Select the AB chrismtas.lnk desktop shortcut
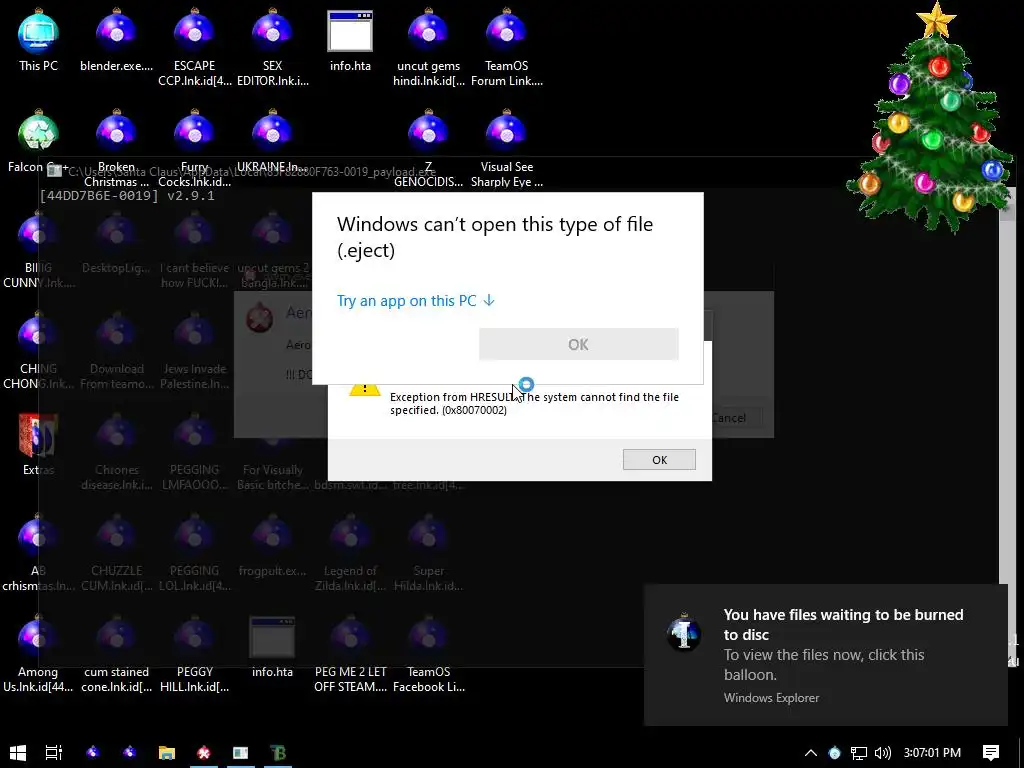Viewport: 1024px width, 768px height. (x=38, y=552)
